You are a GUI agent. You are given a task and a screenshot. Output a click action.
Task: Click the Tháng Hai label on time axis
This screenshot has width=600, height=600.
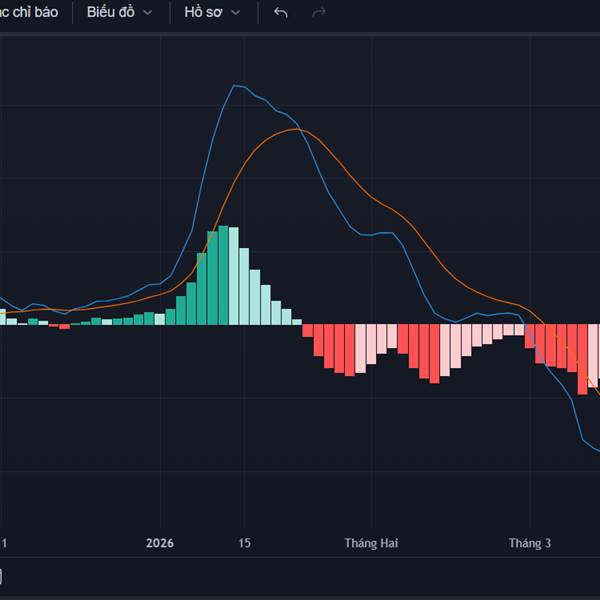click(371, 543)
